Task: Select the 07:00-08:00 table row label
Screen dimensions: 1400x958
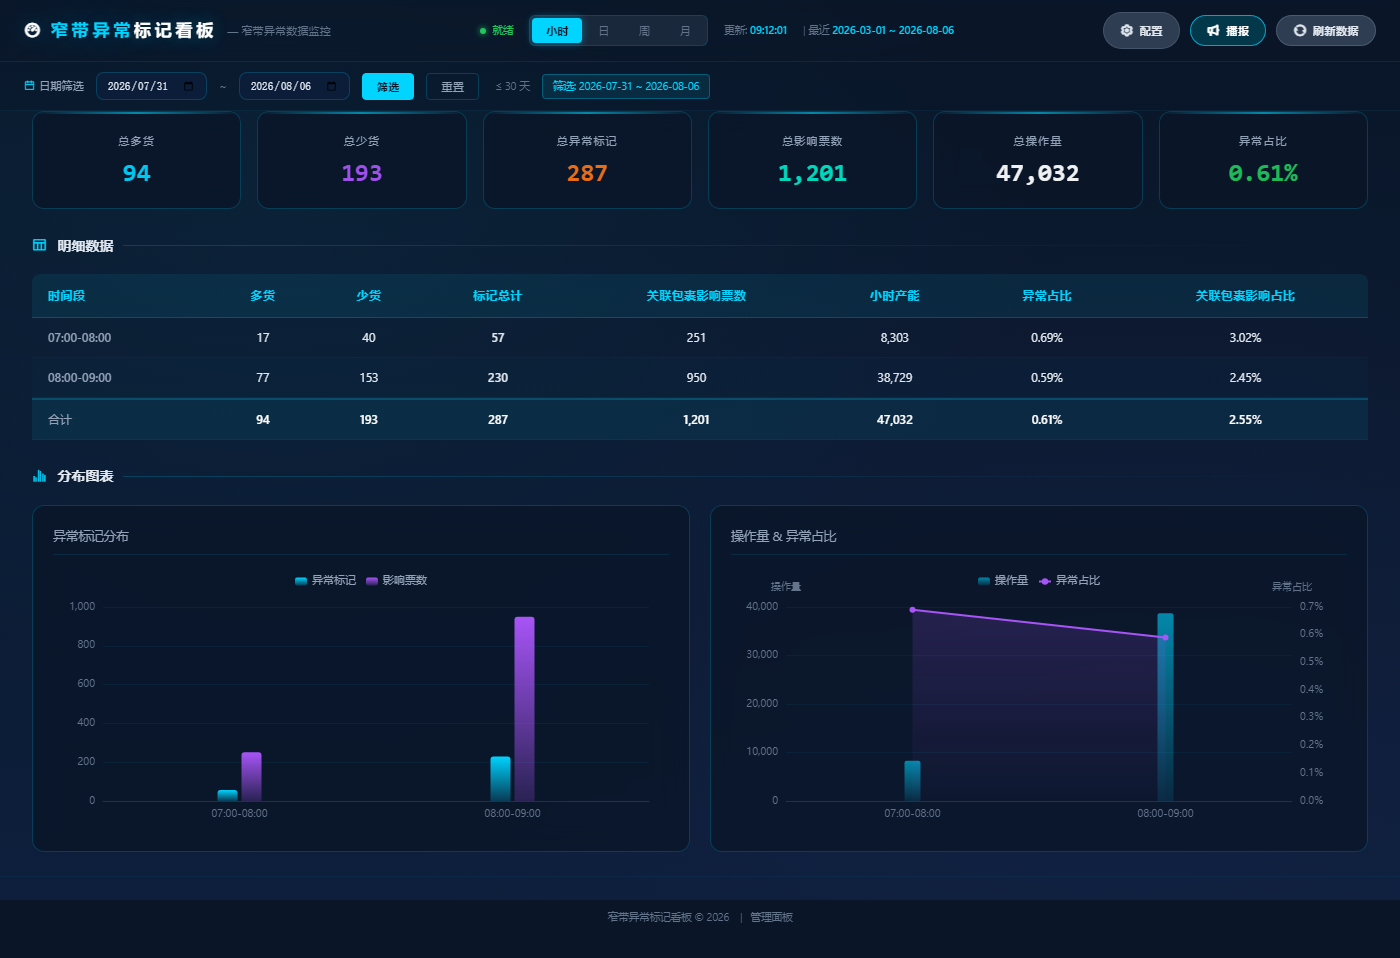Action: coord(80,338)
